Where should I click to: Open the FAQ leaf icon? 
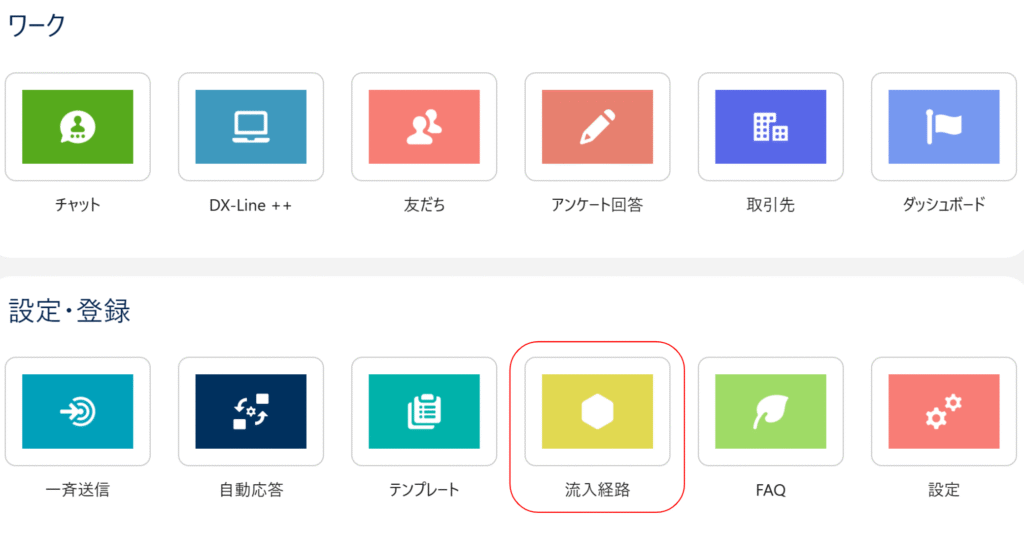770,411
